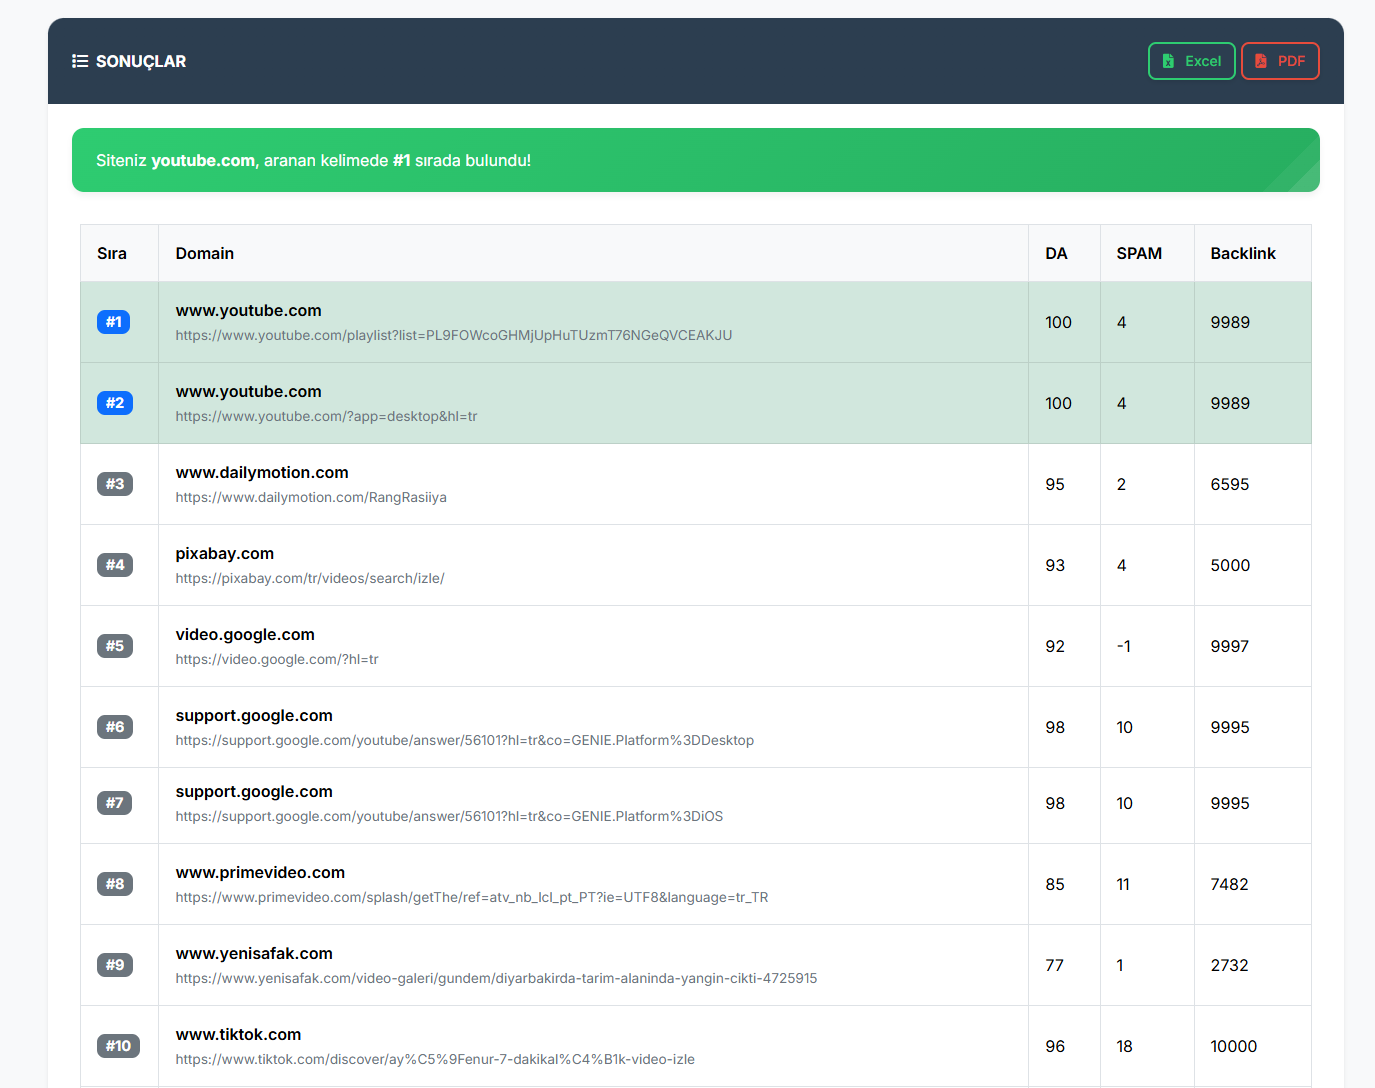Select the #10 rank badge
1375x1088 pixels.
118,1046
